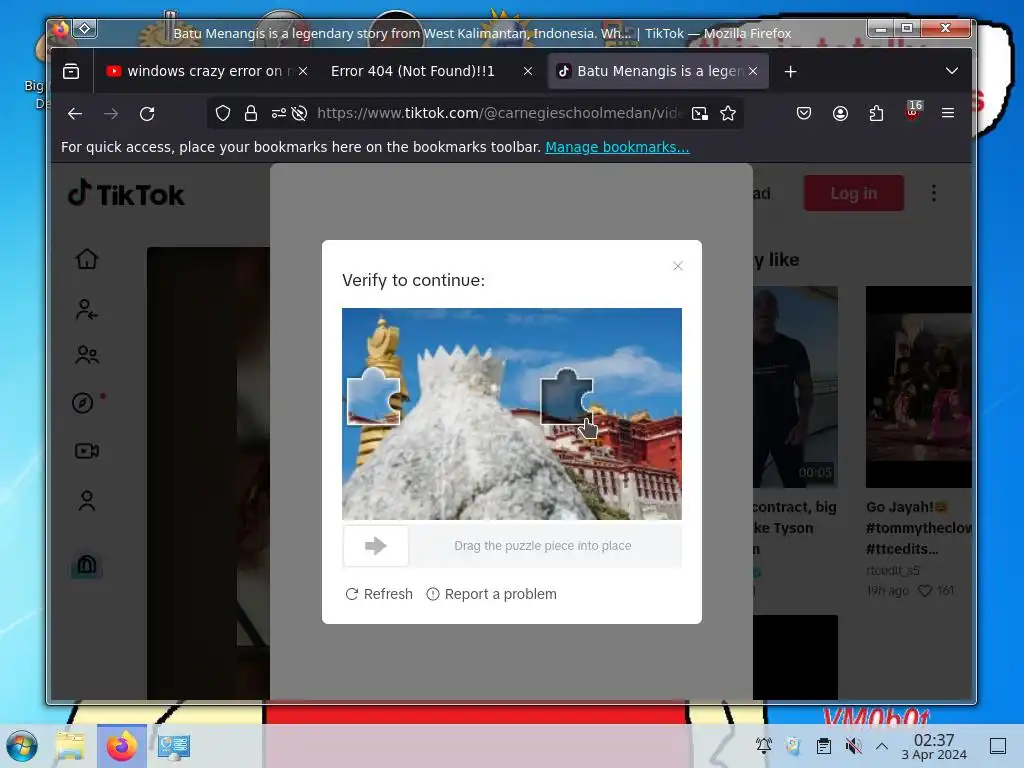Click the loose puzzle piece in the captcha image
This screenshot has width=1024, height=768.
[374, 396]
